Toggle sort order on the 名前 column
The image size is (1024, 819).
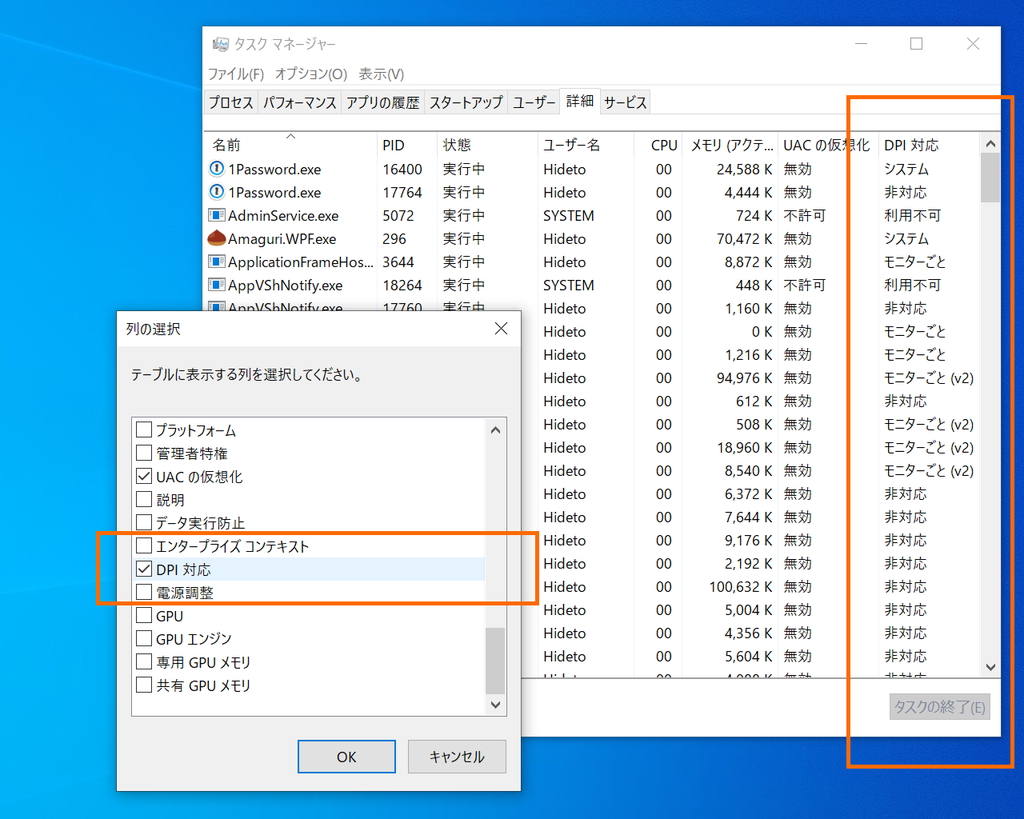[x=226, y=144]
